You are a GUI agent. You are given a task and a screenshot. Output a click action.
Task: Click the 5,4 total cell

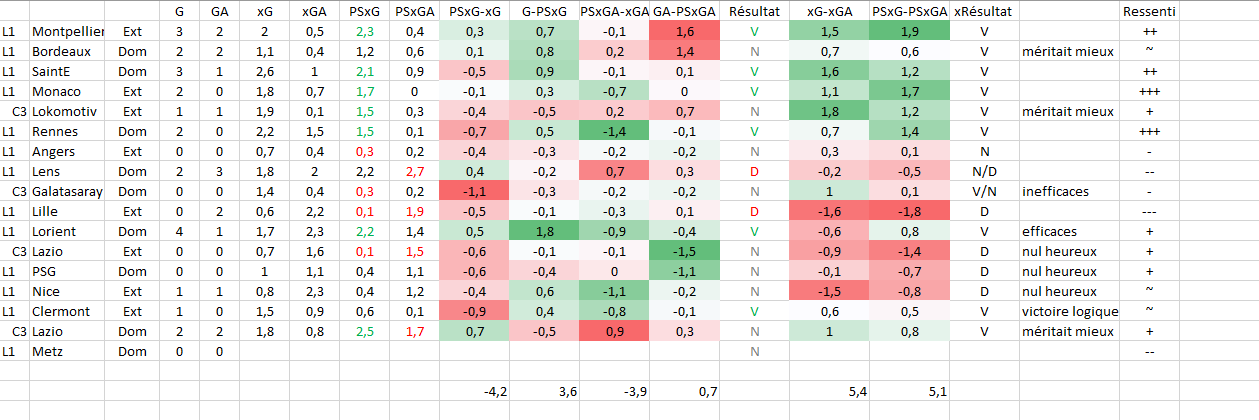coord(828,392)
